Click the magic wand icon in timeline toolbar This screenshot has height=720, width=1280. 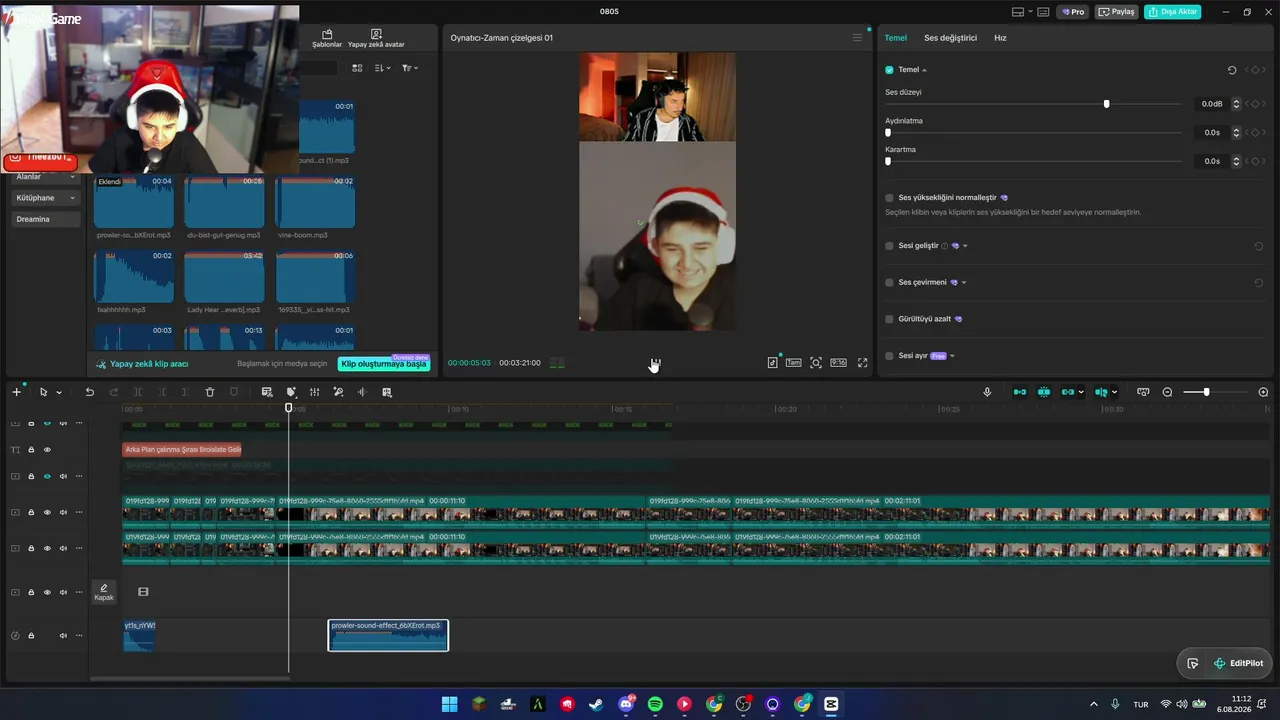(338, 392)
